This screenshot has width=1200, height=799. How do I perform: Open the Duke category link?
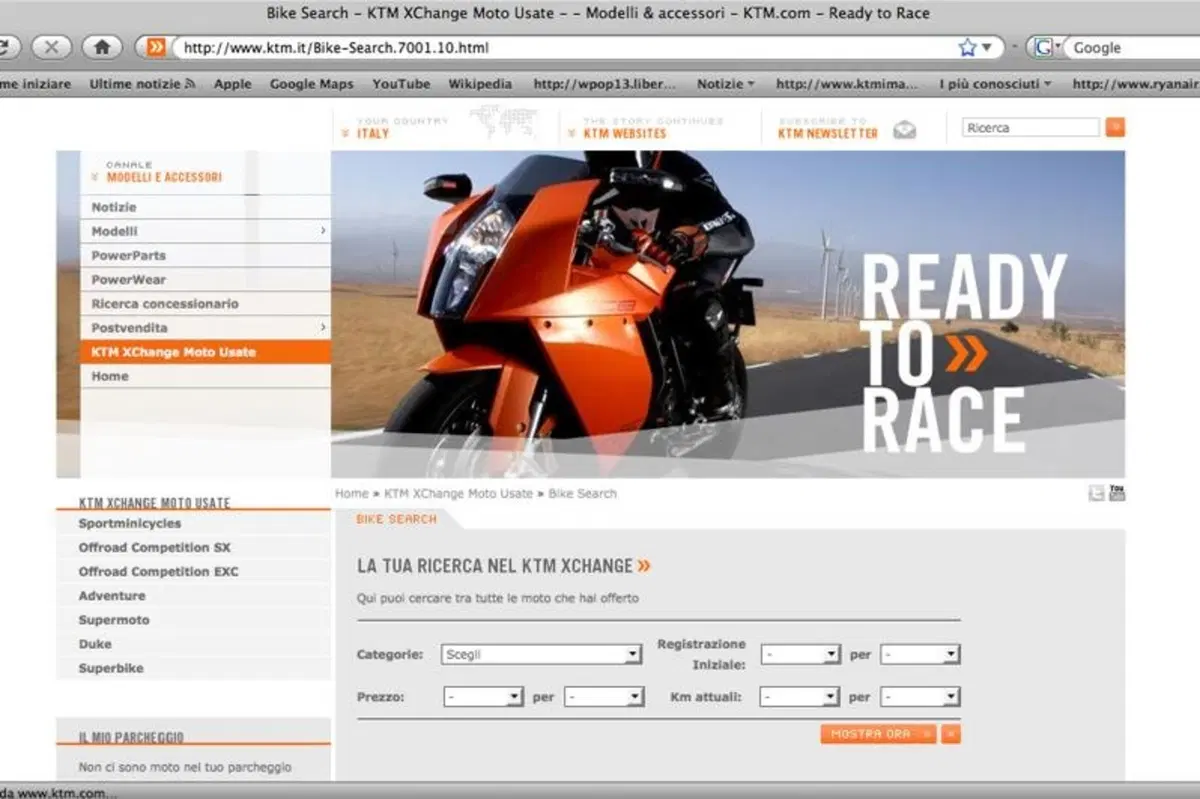point(95,644)
